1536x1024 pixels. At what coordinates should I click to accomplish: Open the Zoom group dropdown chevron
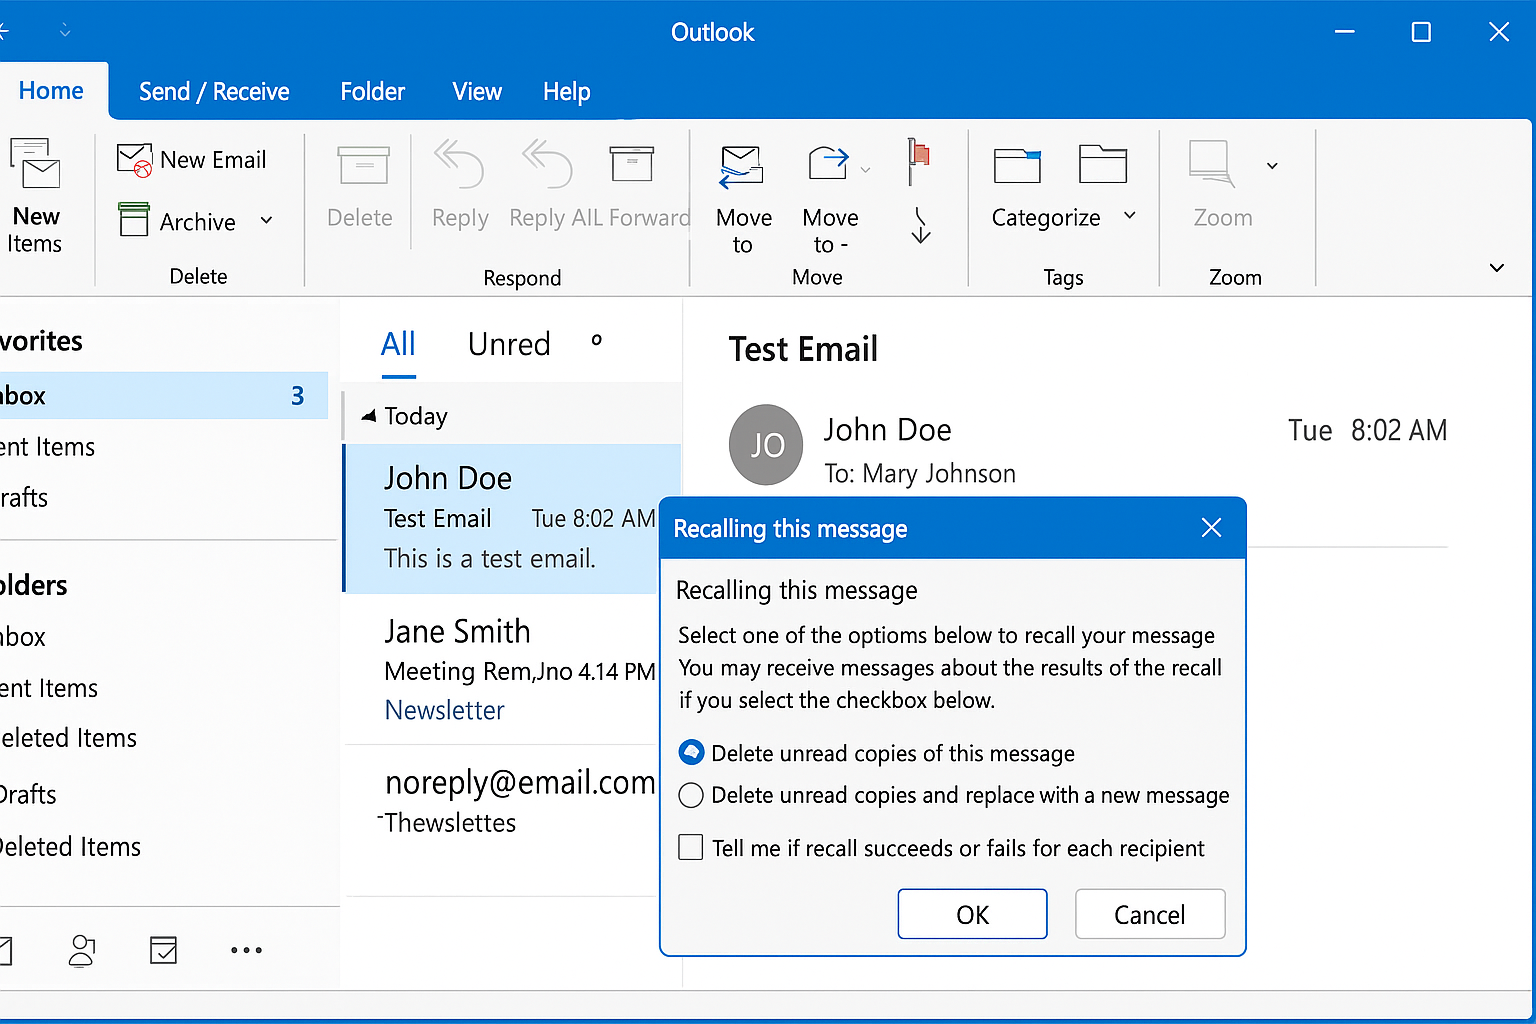(x=1272, y=166)
